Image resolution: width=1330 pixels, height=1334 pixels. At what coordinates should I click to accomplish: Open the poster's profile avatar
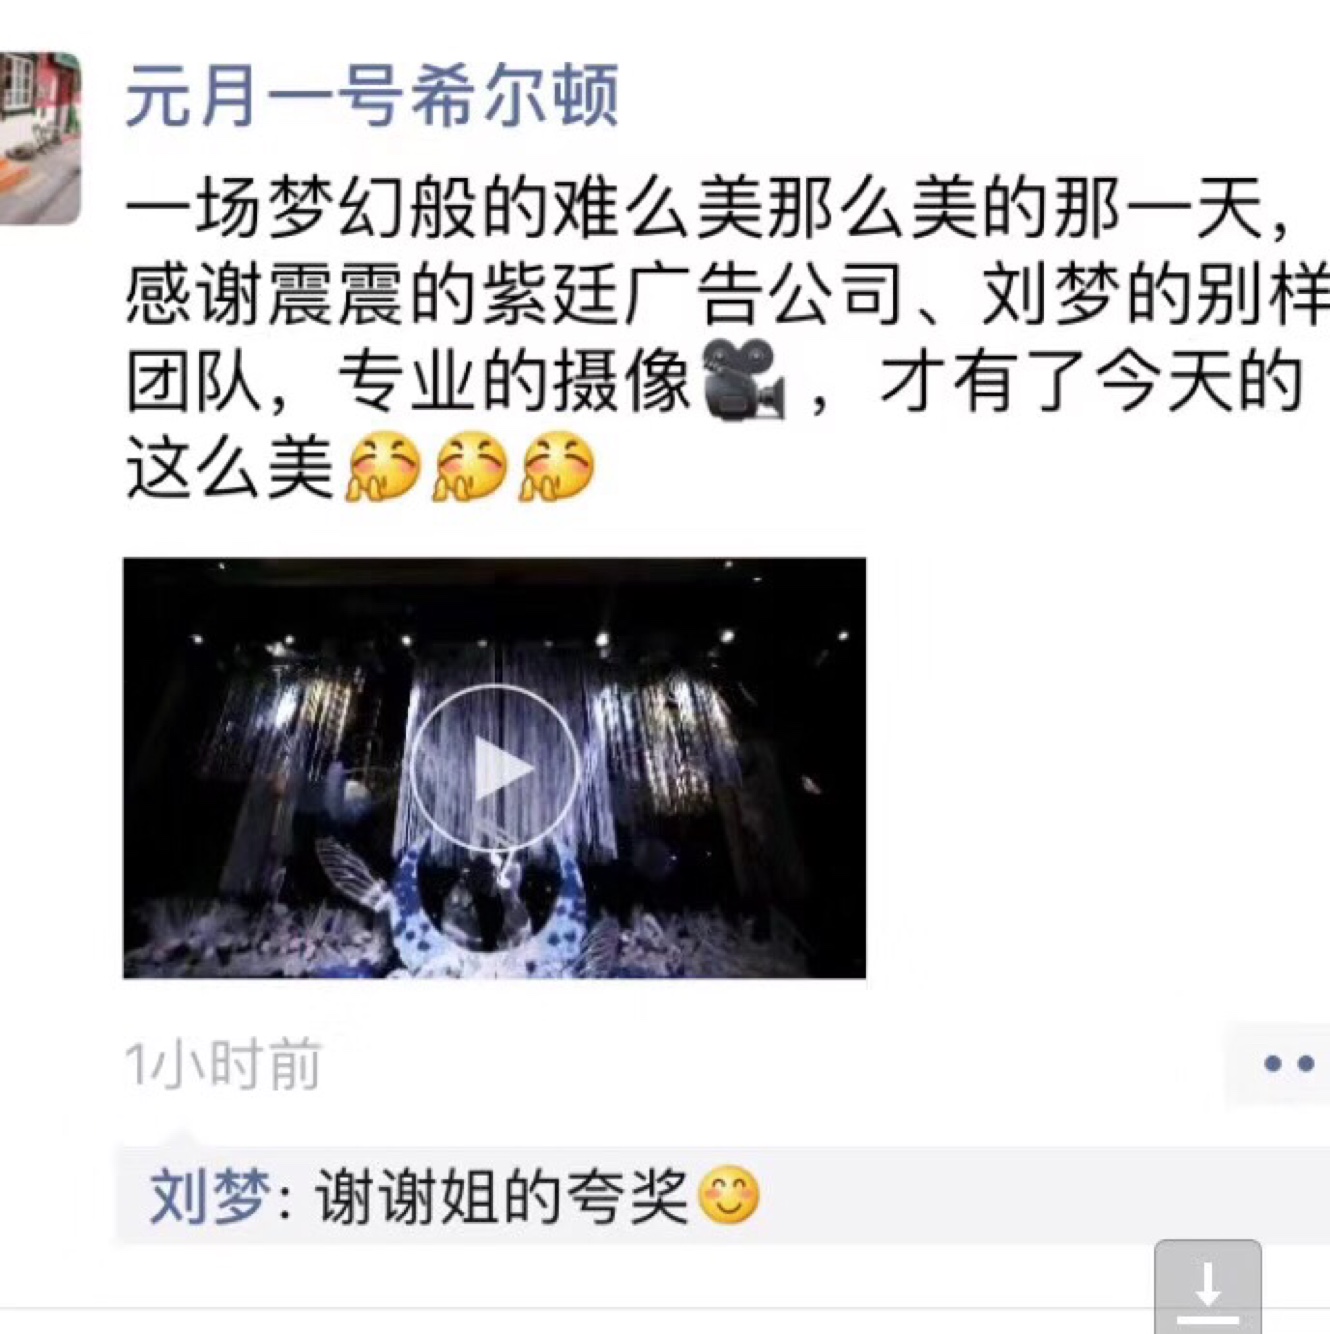coord(40,138)
